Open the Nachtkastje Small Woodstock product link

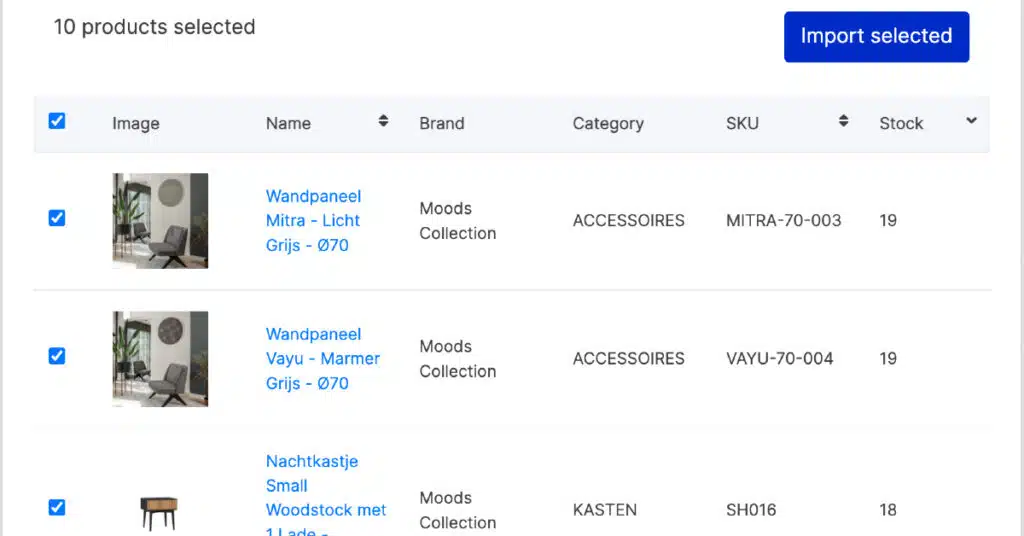click(326, 494)
